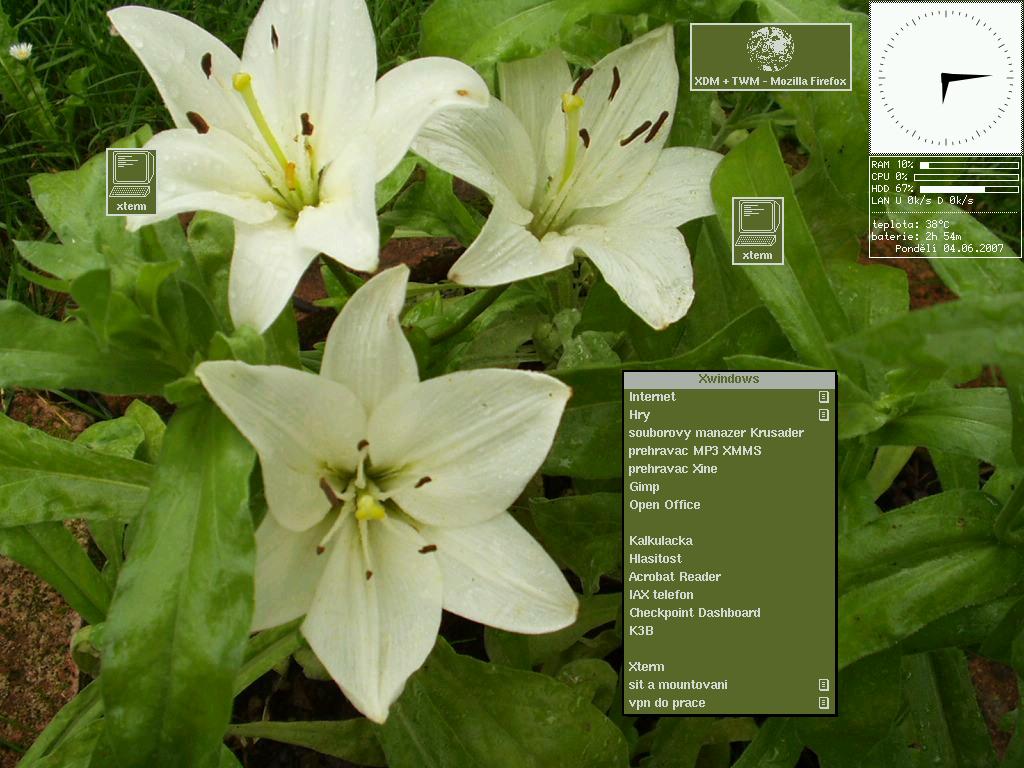This screenshot has width=1024, height=768.
Task: Open the xterm icon on the left
Action: [131, 181]
